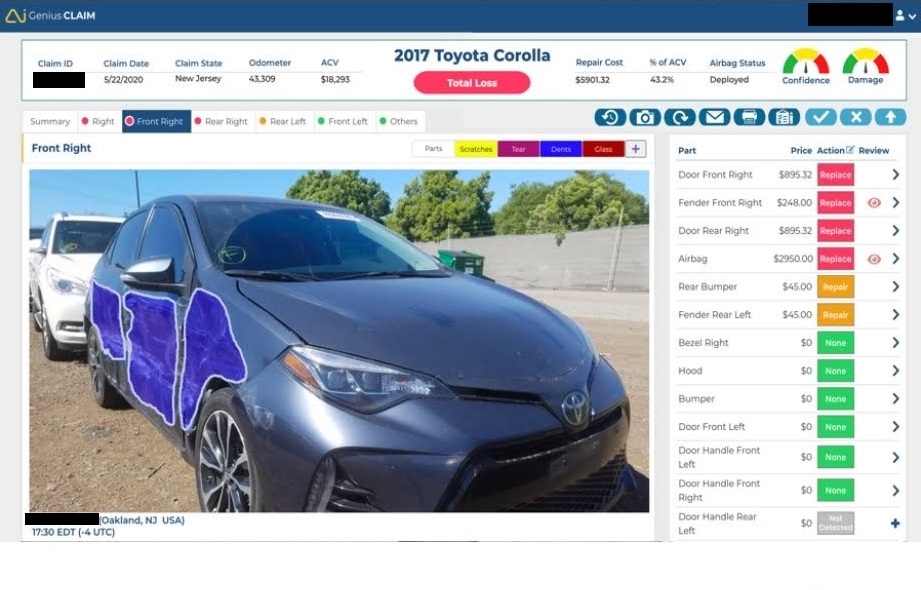Click the refresh arrow icon

pos(680,118)
